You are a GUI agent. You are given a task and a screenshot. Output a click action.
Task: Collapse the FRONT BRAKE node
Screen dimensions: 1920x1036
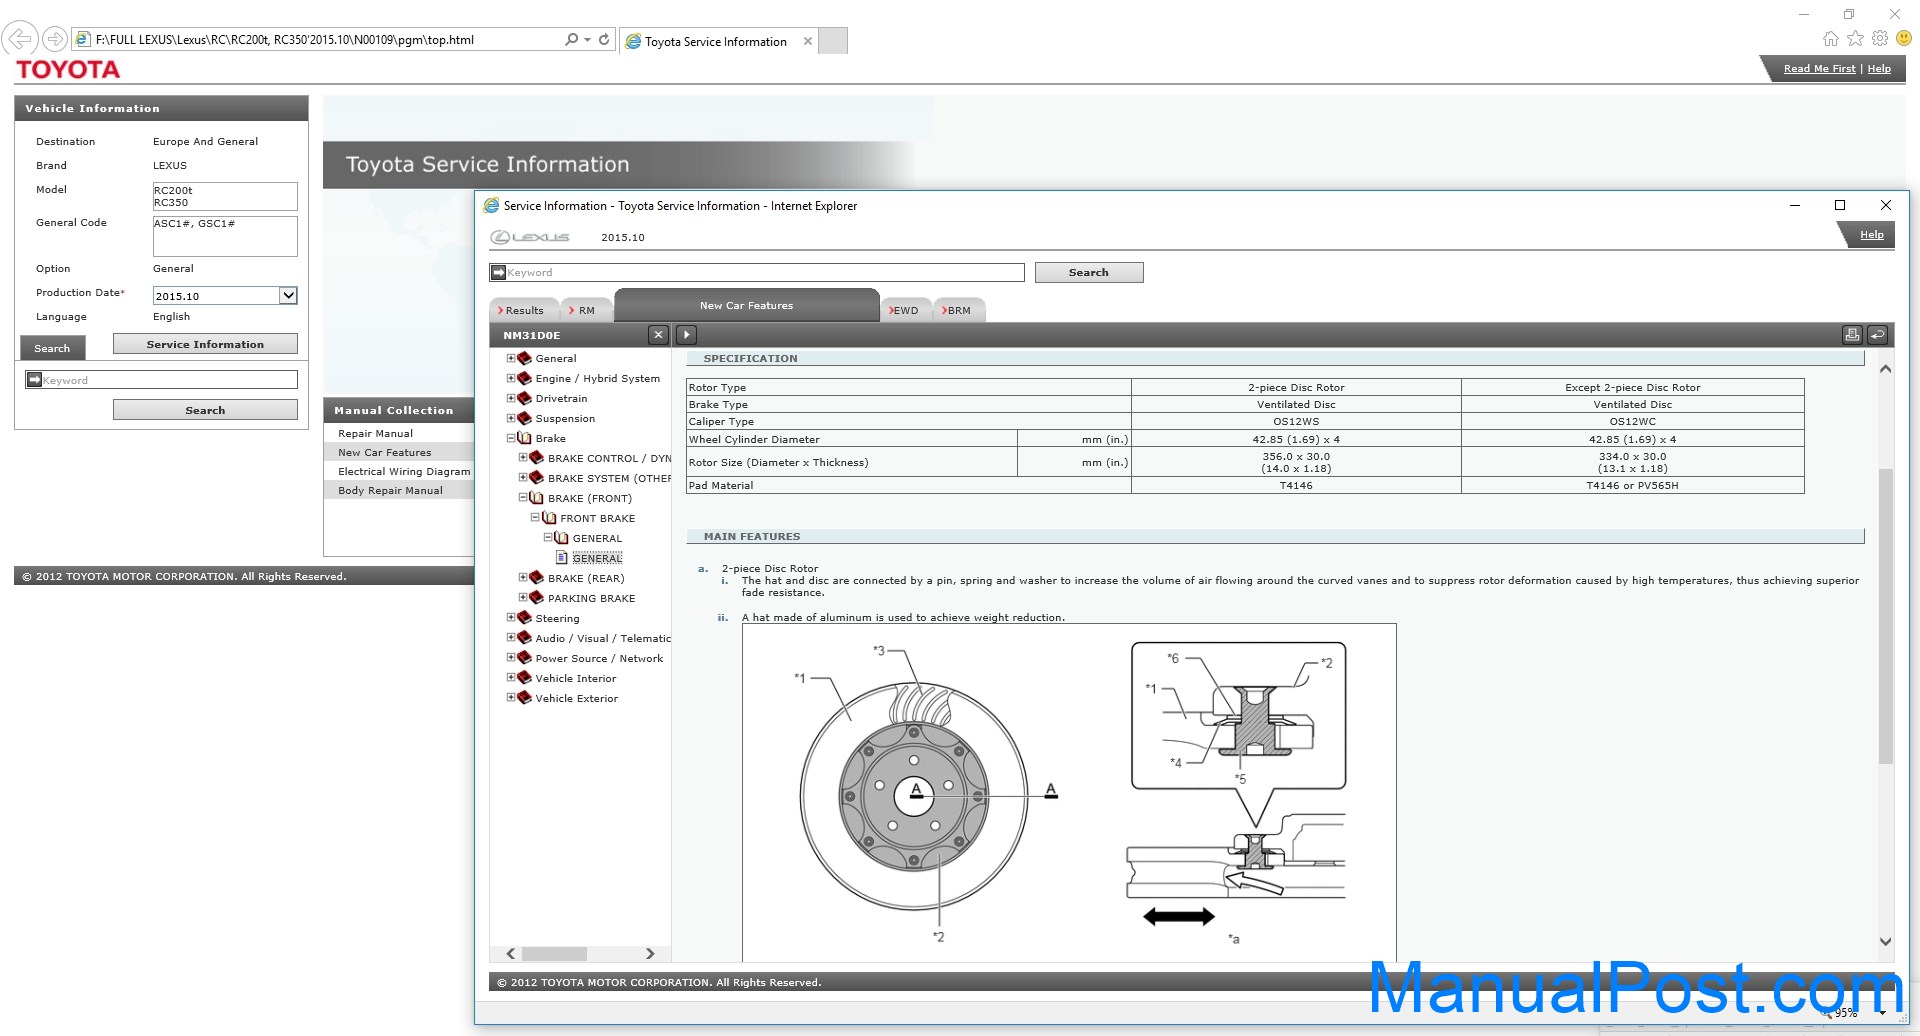535,518
